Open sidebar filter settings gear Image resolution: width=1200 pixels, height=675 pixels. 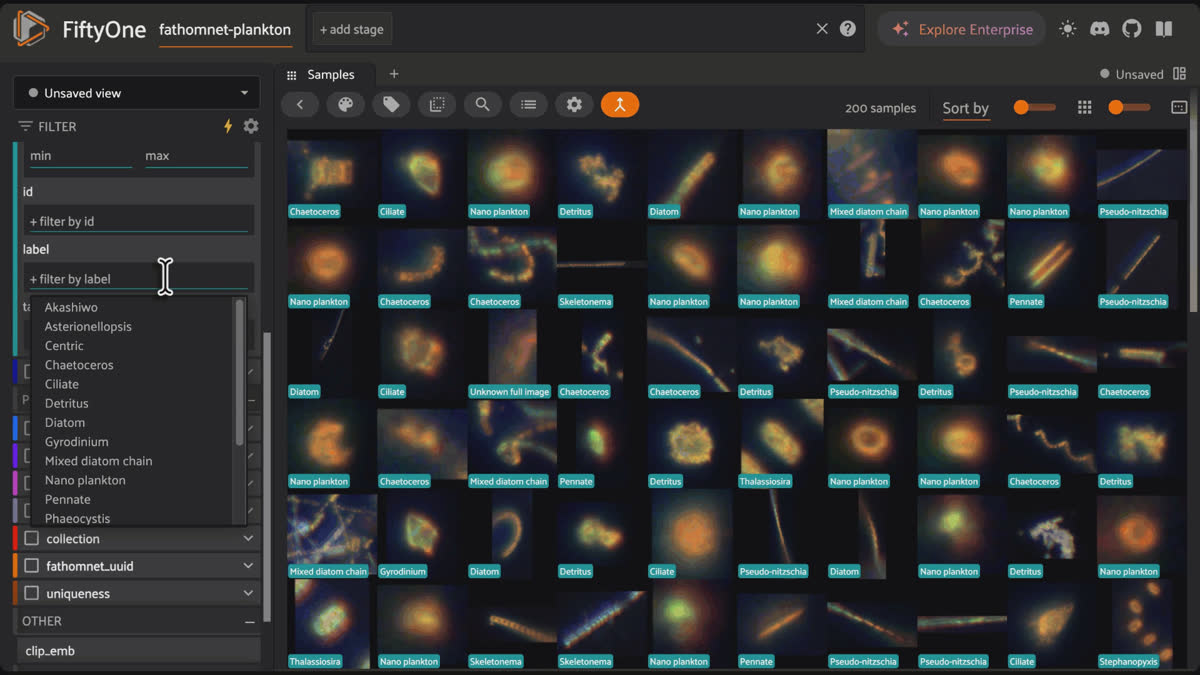click(251, 126)
